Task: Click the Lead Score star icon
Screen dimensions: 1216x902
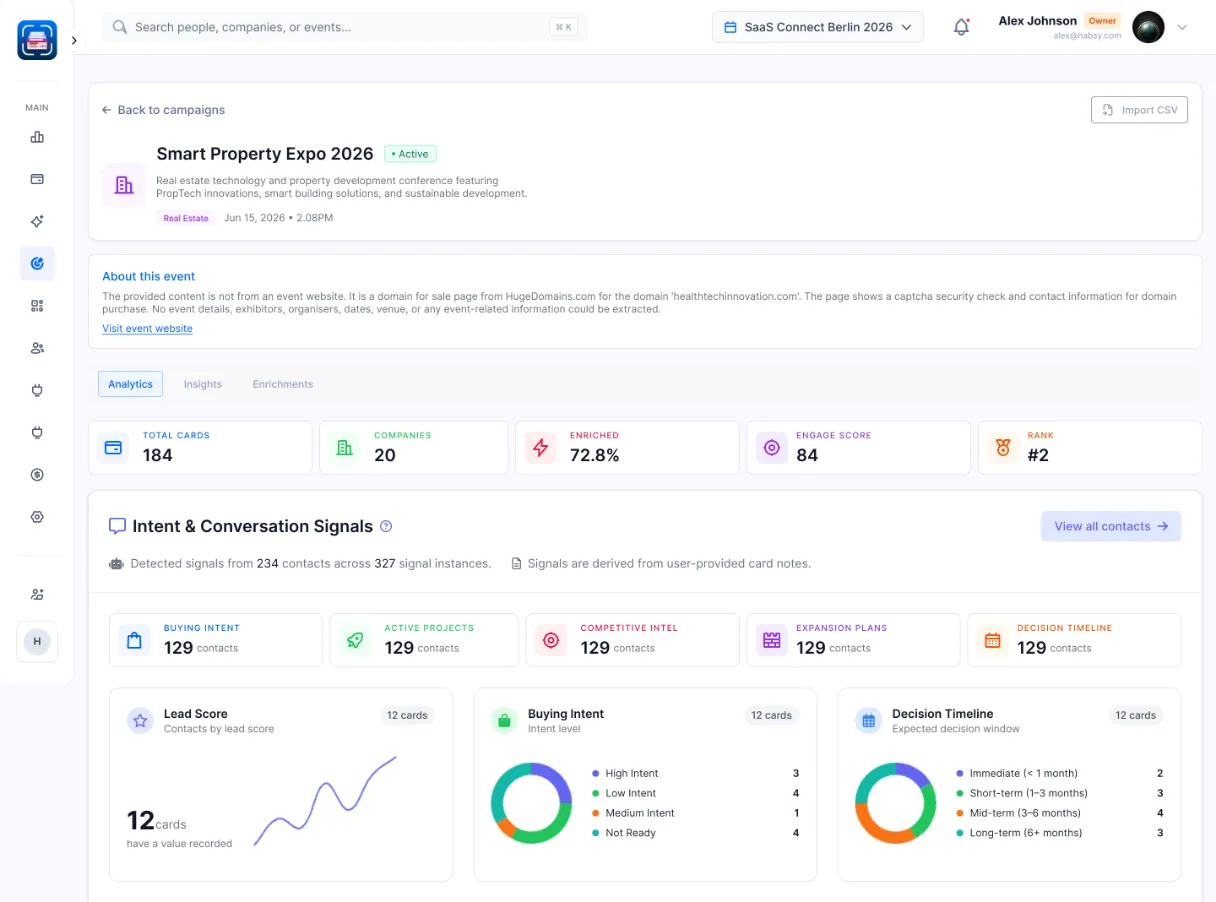Action: 141,720
